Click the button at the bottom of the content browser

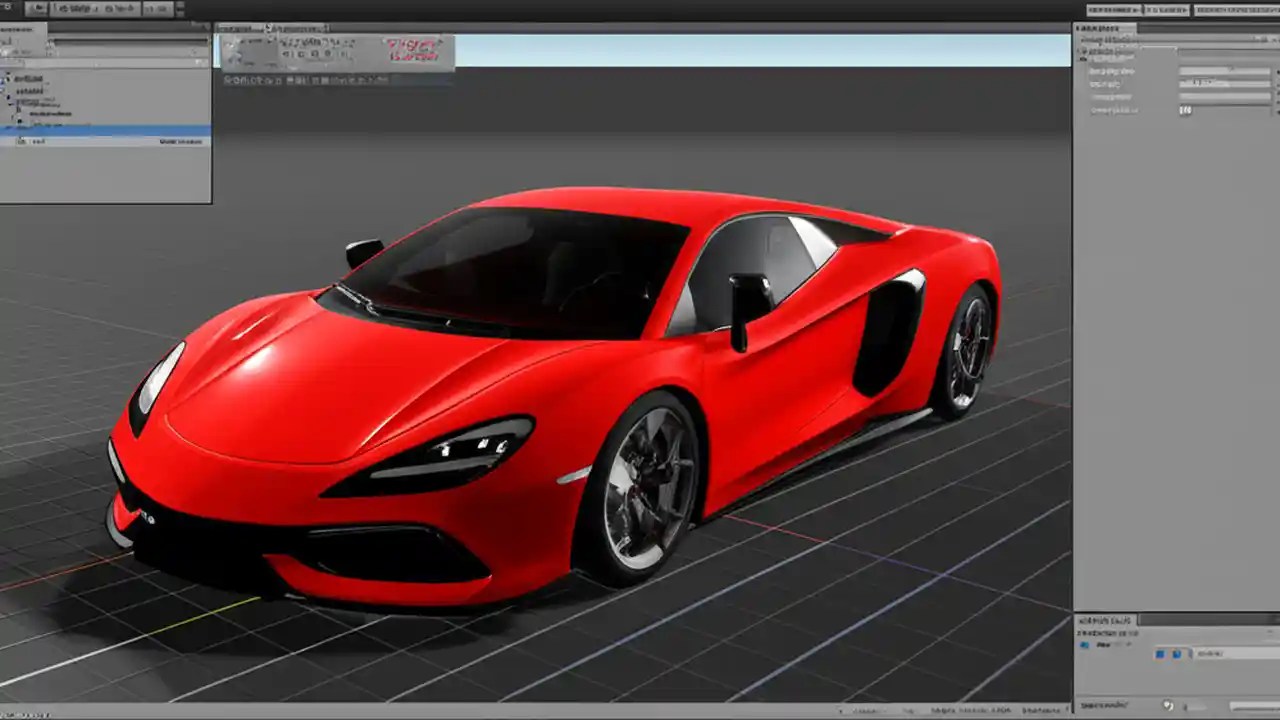pyautogui.click(x=1230, y=706)
